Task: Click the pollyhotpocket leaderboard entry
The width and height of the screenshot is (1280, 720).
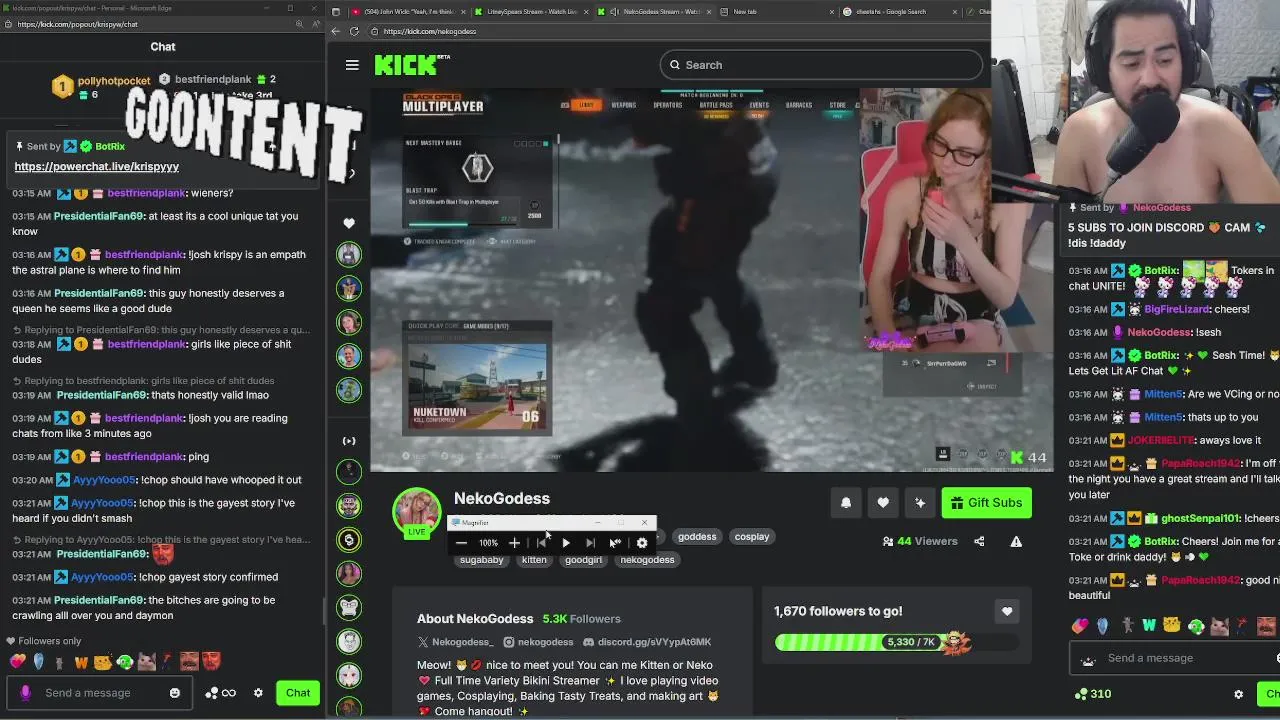Action: pos(102,86)
